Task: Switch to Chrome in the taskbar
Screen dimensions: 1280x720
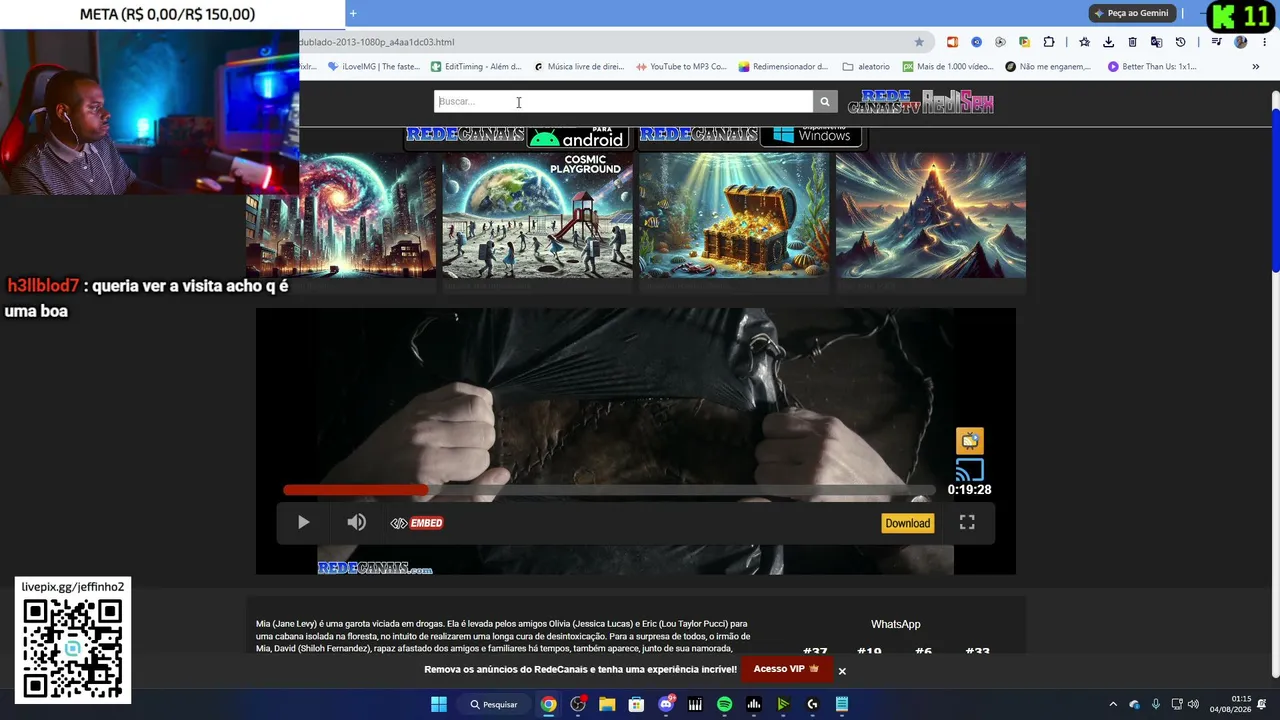Action: 549,704
